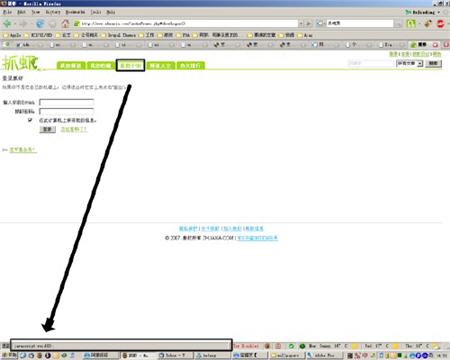Open the Bookmarks menu
Viewport: 450px width, 360px height.
75,12
